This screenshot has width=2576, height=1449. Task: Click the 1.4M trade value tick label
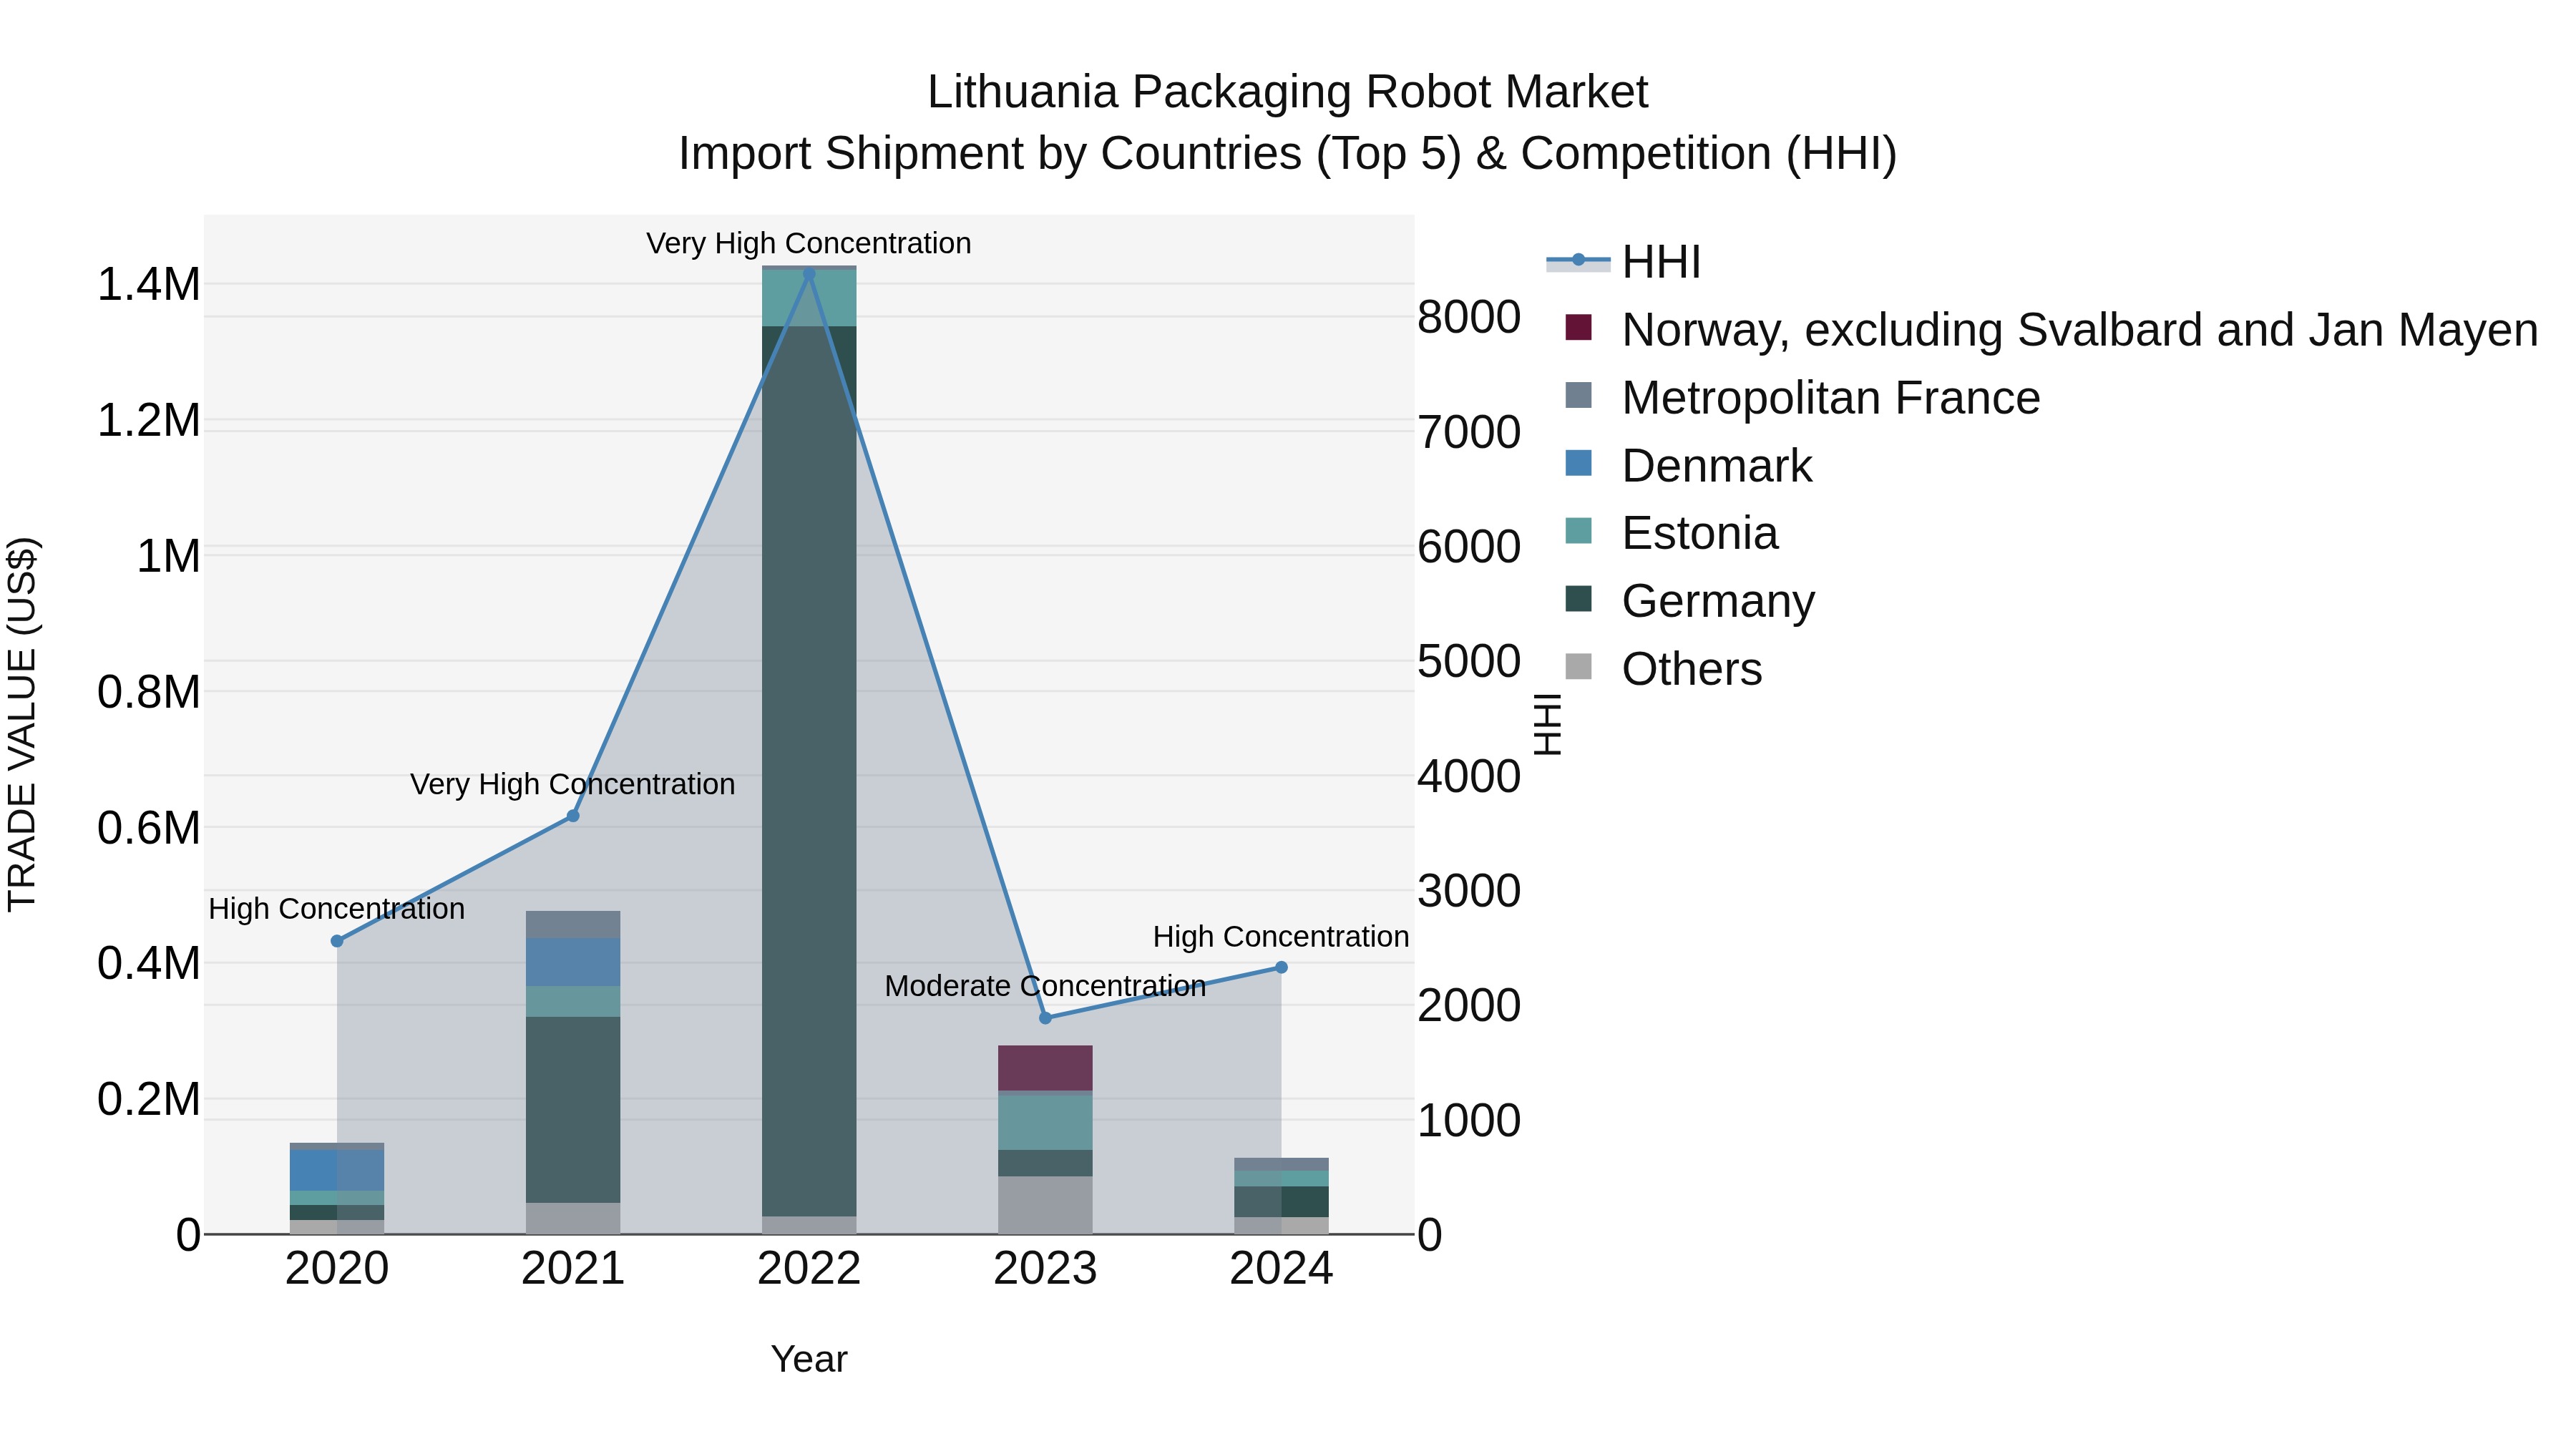click(x=149, y=285)
